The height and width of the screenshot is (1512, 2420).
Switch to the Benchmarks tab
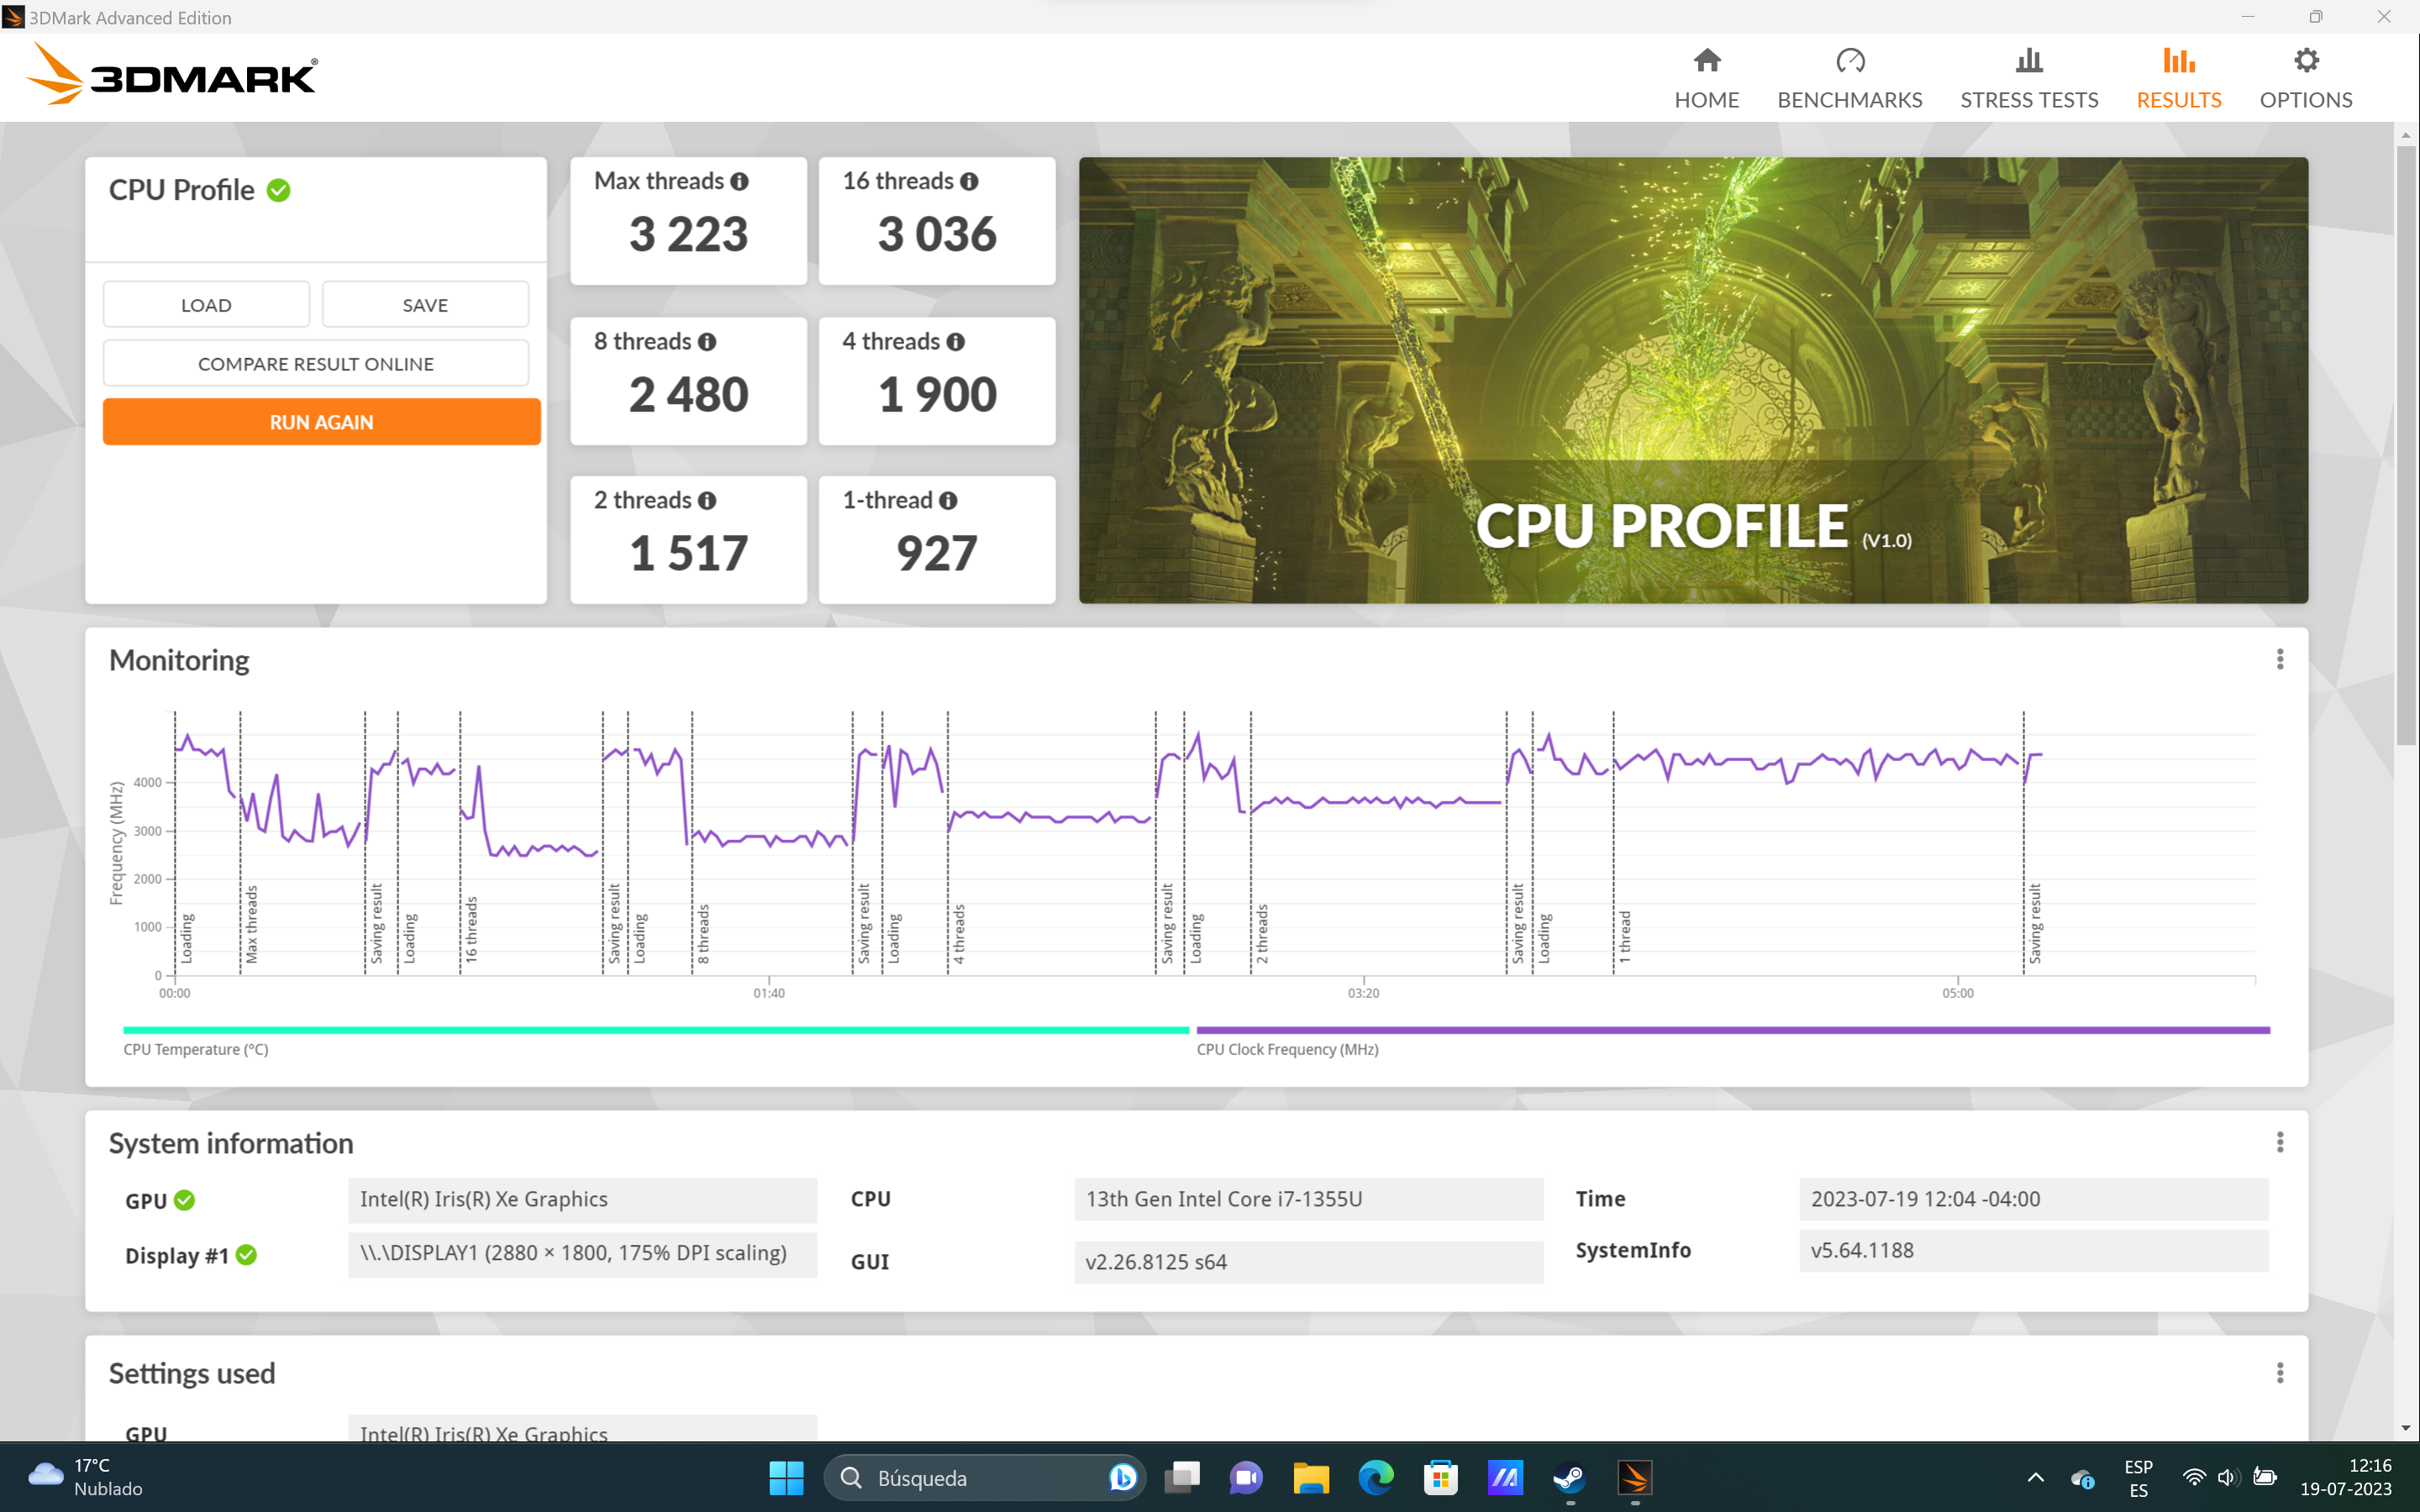click(x=1849, y=78)
